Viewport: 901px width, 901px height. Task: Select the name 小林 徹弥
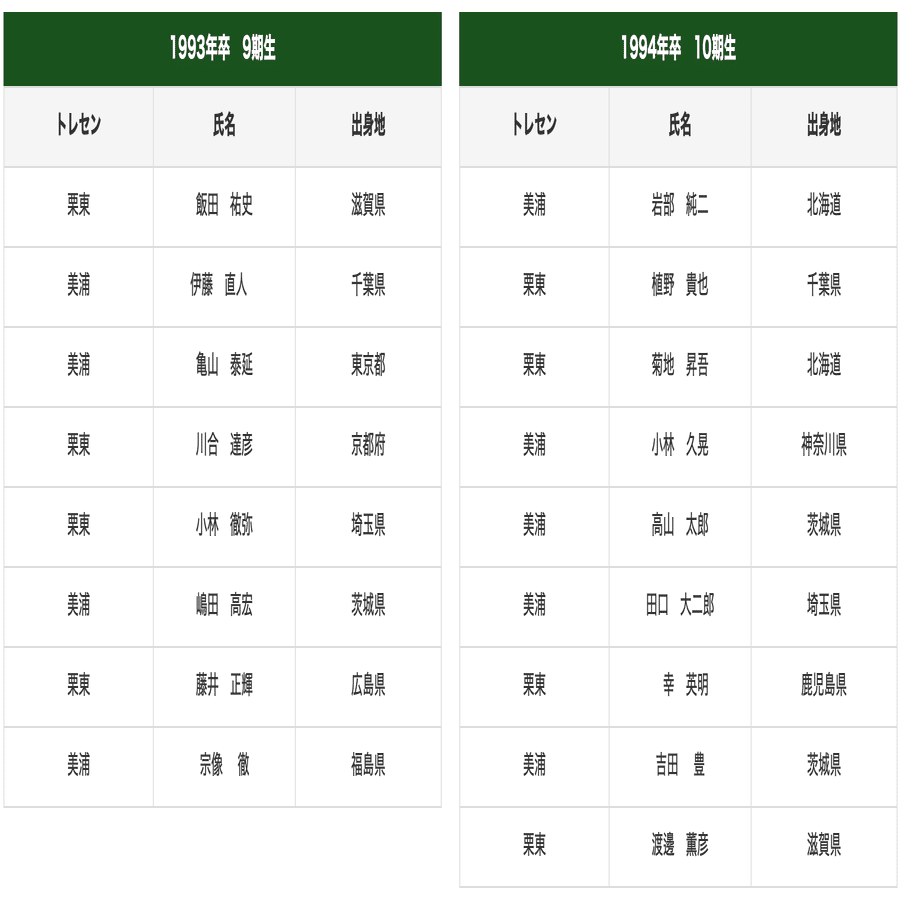224,524
